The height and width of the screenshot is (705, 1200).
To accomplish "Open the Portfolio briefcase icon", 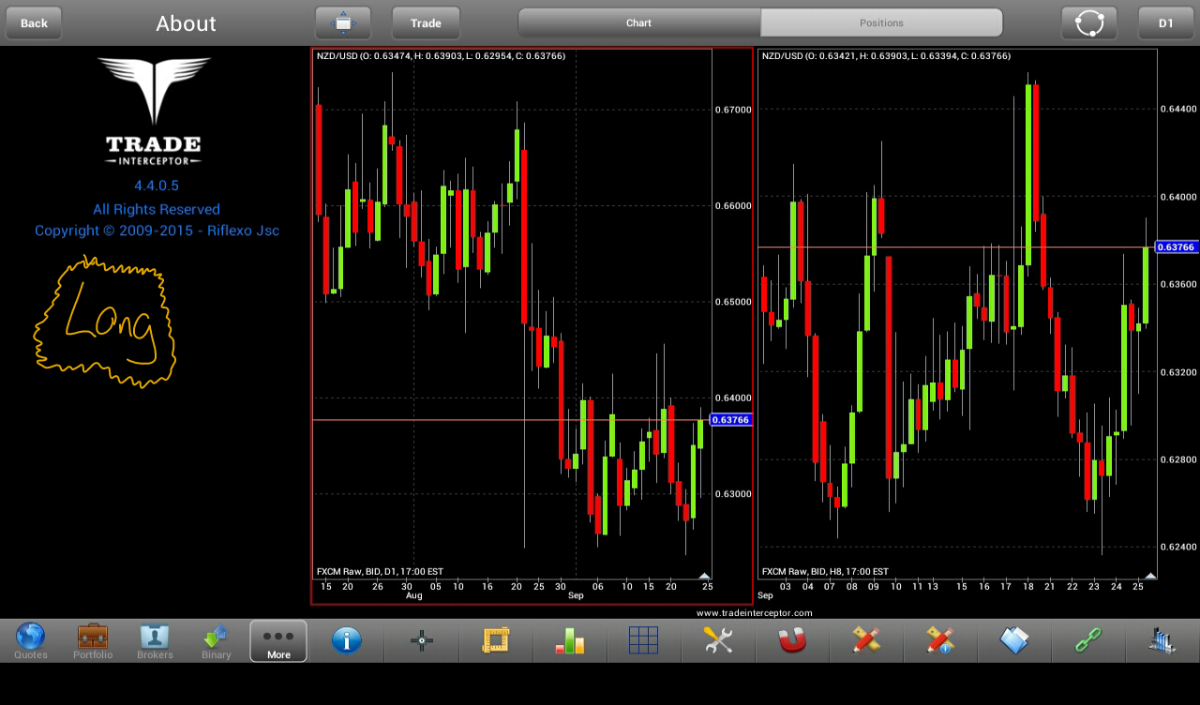I will coord(93,640).
